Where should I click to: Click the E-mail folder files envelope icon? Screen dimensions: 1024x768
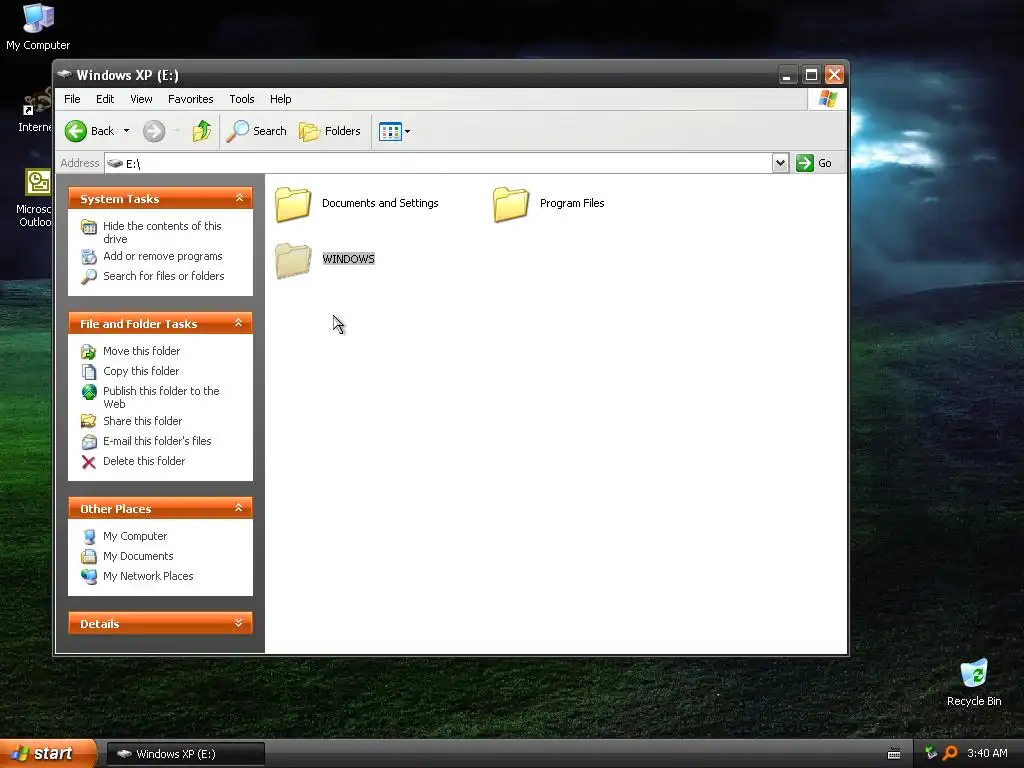point(89,442)
